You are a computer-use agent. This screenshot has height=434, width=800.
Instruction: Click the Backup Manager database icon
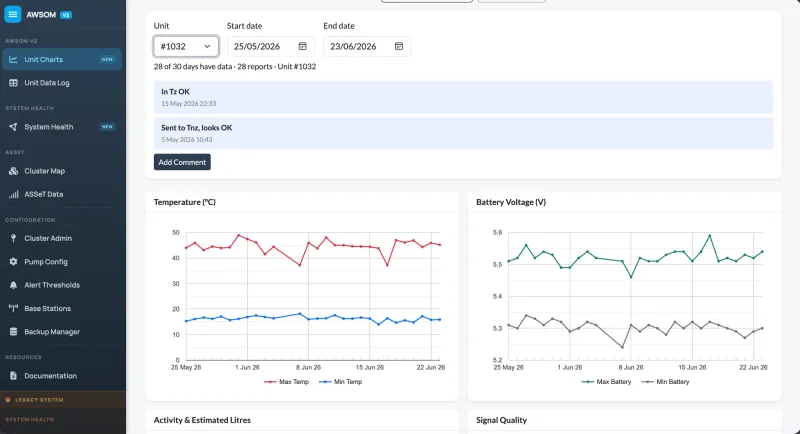click(x=13, y=331)
